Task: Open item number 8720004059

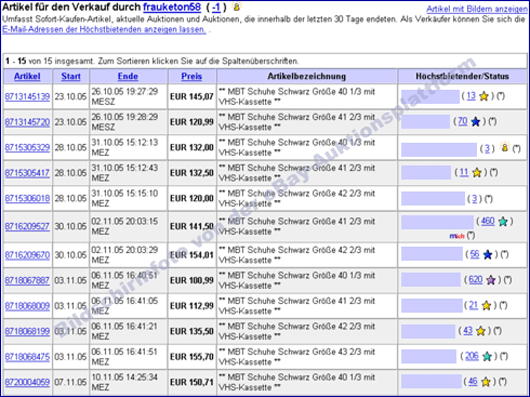Action: point(27,382)
